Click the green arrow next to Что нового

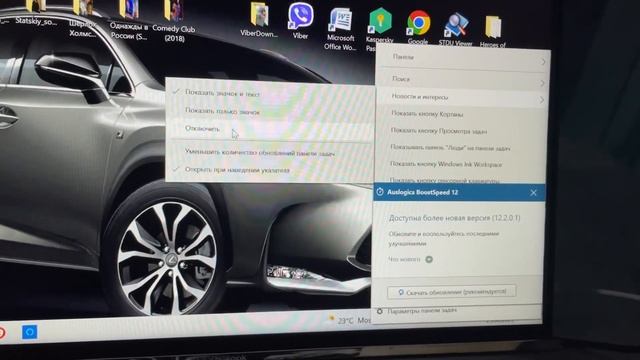tap(429, 259)
